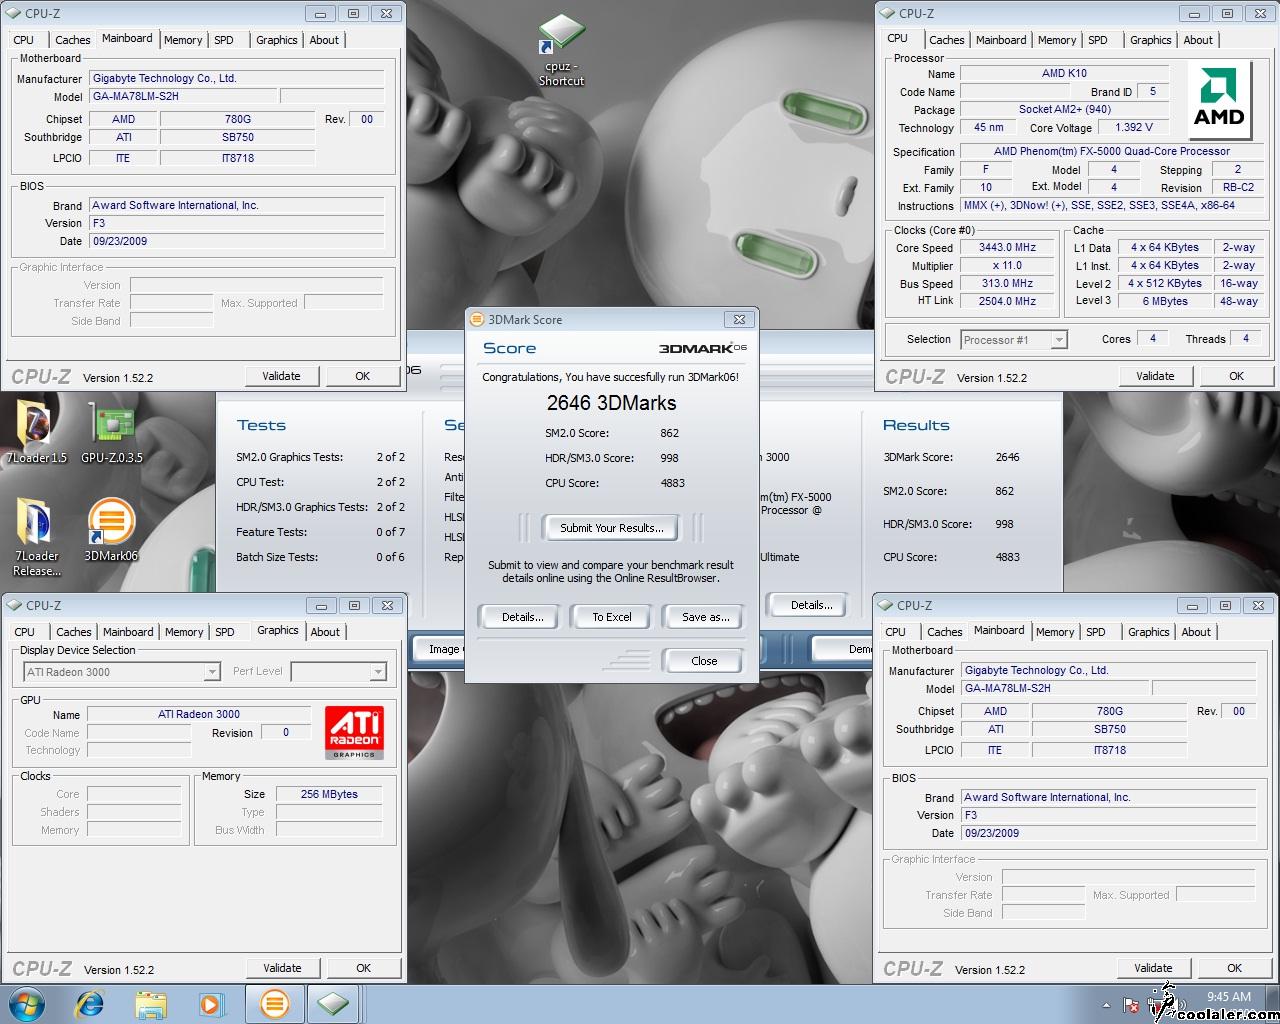Click Validate in the ATI Radeon 3000 window
Viewport: 1280px width, 1024px height.
tap(282, 968)
